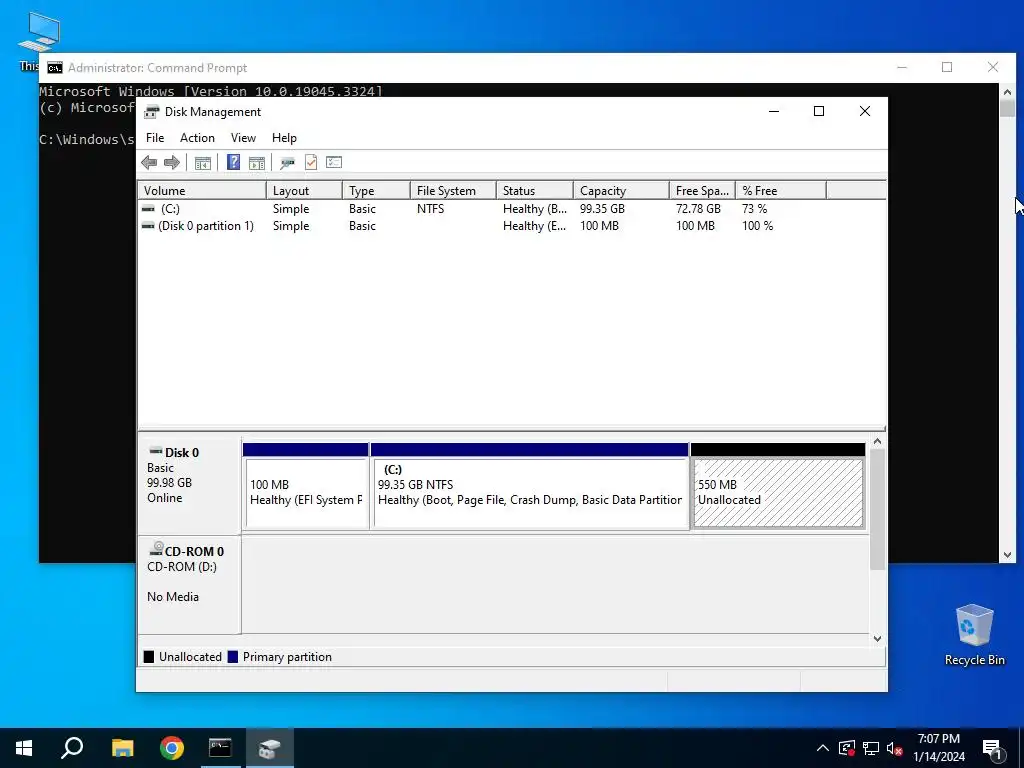Image resolution: width=1024 pixels, height=768 pixels.
Task: Open the Action menu
Action: click(197, 138)
